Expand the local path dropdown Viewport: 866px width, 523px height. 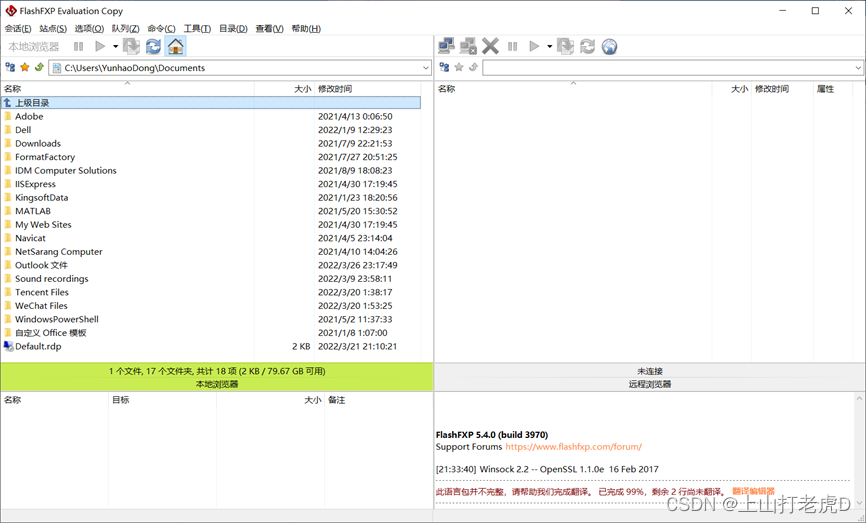pos(425,68)
